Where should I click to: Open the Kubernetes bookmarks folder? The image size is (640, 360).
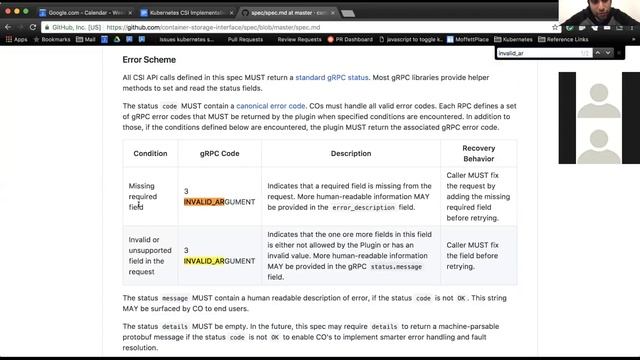tap(513, 40)
